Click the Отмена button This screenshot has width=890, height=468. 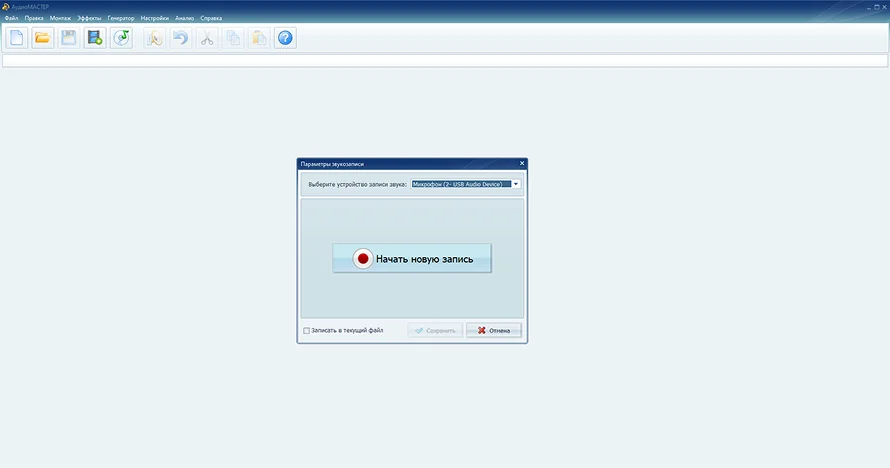click(494, 331)
